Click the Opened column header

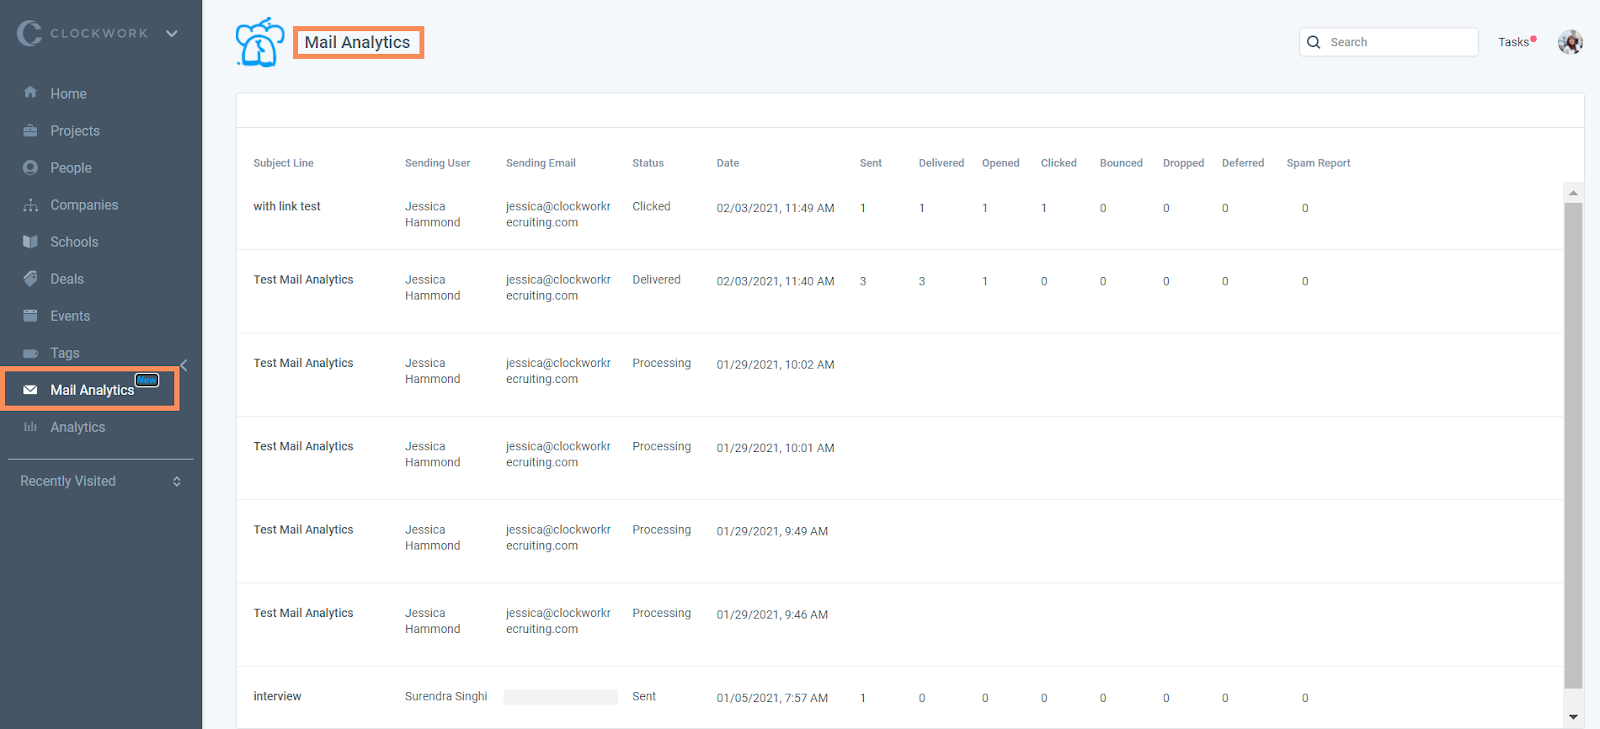click(x=1001, y=163)
